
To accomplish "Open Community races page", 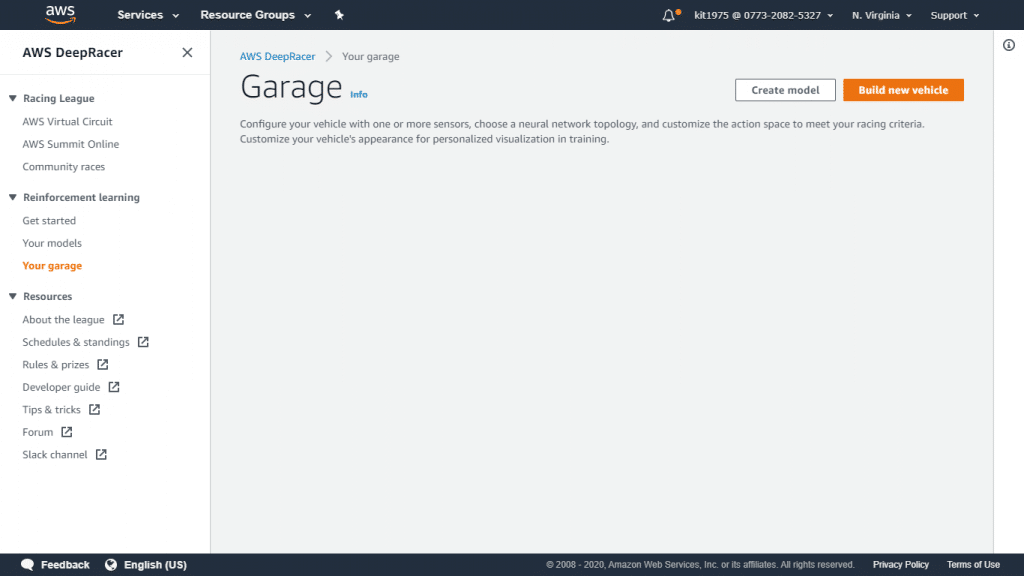I will click(x=63, y=167).
